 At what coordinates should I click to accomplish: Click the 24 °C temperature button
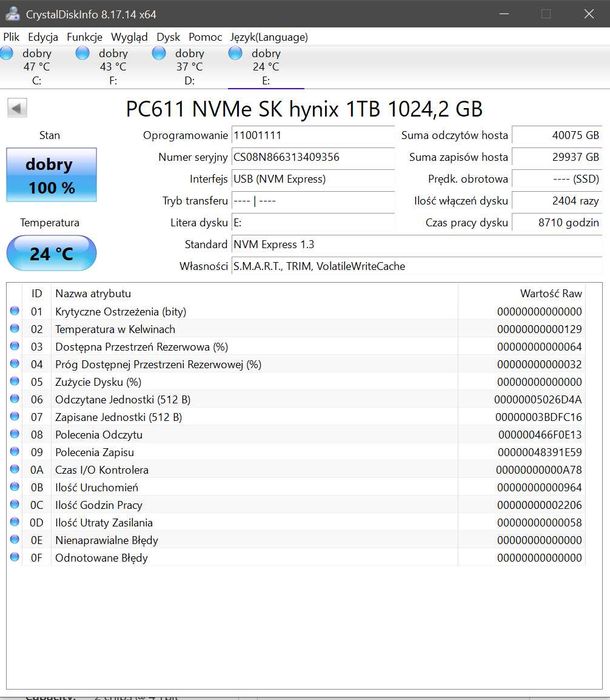[51, 253]
